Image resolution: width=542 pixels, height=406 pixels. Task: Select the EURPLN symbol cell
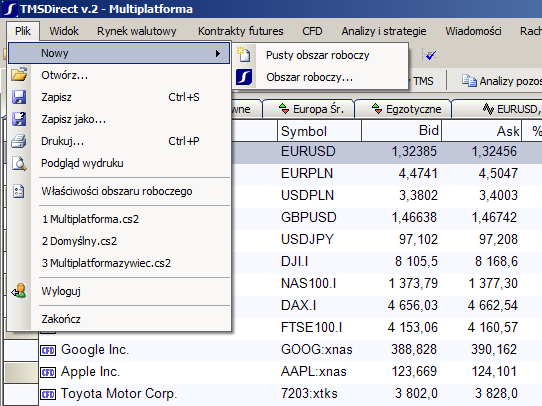point(307,173)
